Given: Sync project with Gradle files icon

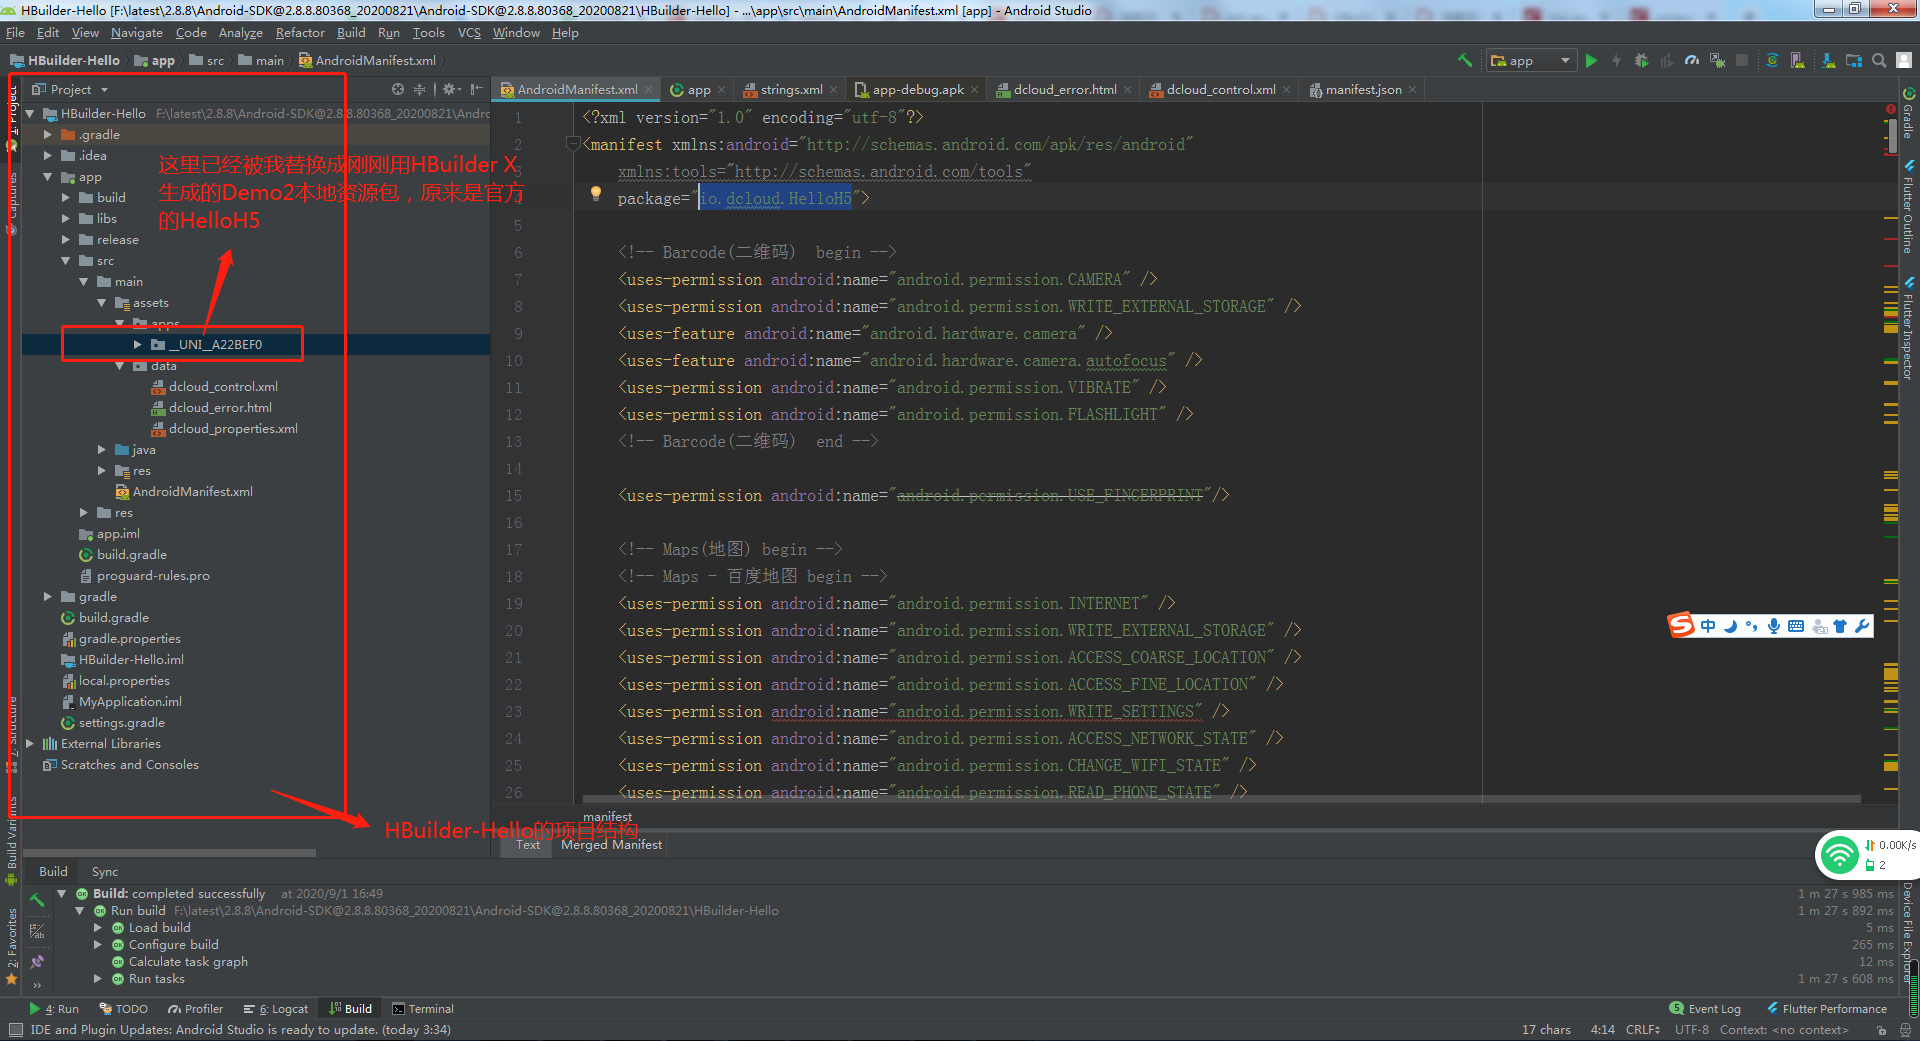Looking at the screenshot, I should [1772, 60].
